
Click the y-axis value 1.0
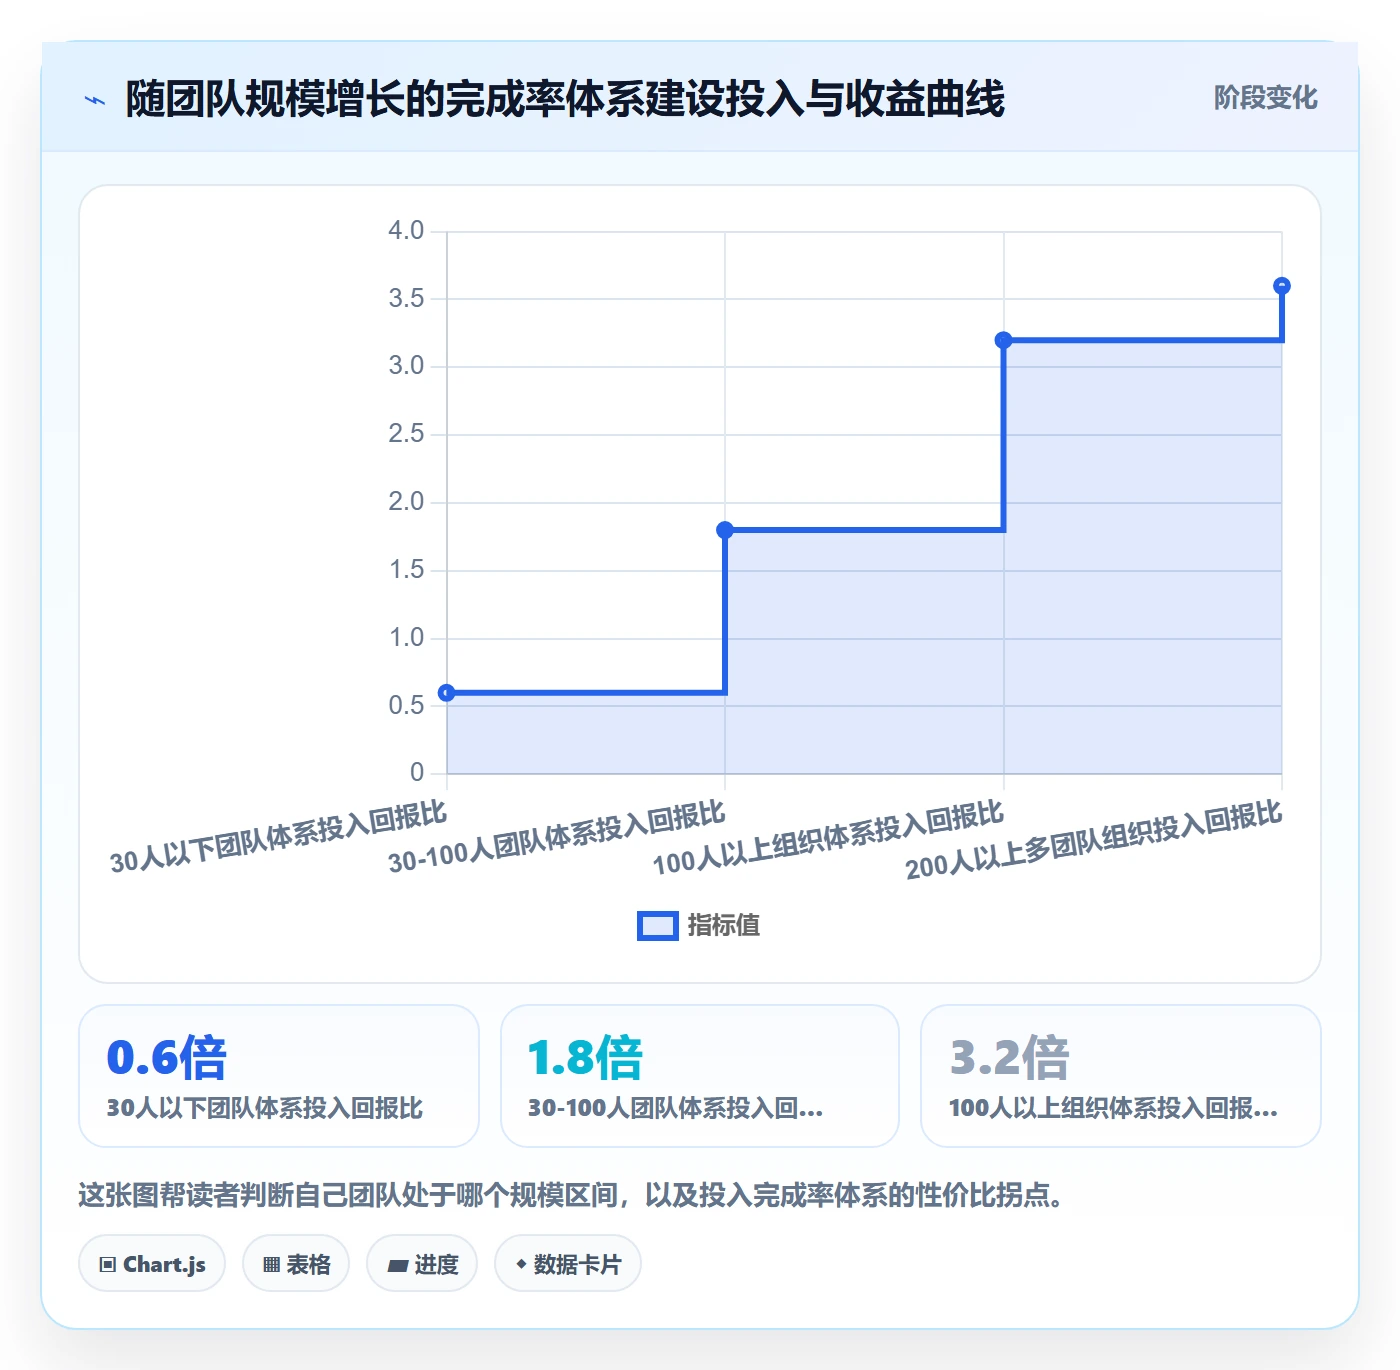coord(406,638)
